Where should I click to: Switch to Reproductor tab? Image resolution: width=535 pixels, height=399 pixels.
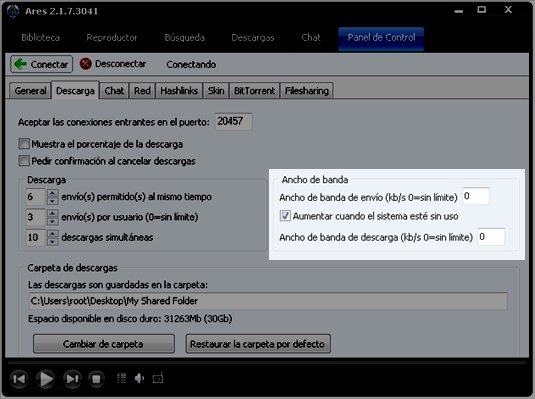click(112, 38)
